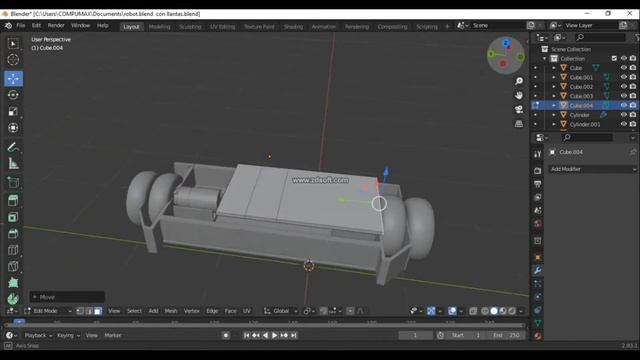640x360 pixels.
Task: Open the World properties tab
Action: [538, 224]
